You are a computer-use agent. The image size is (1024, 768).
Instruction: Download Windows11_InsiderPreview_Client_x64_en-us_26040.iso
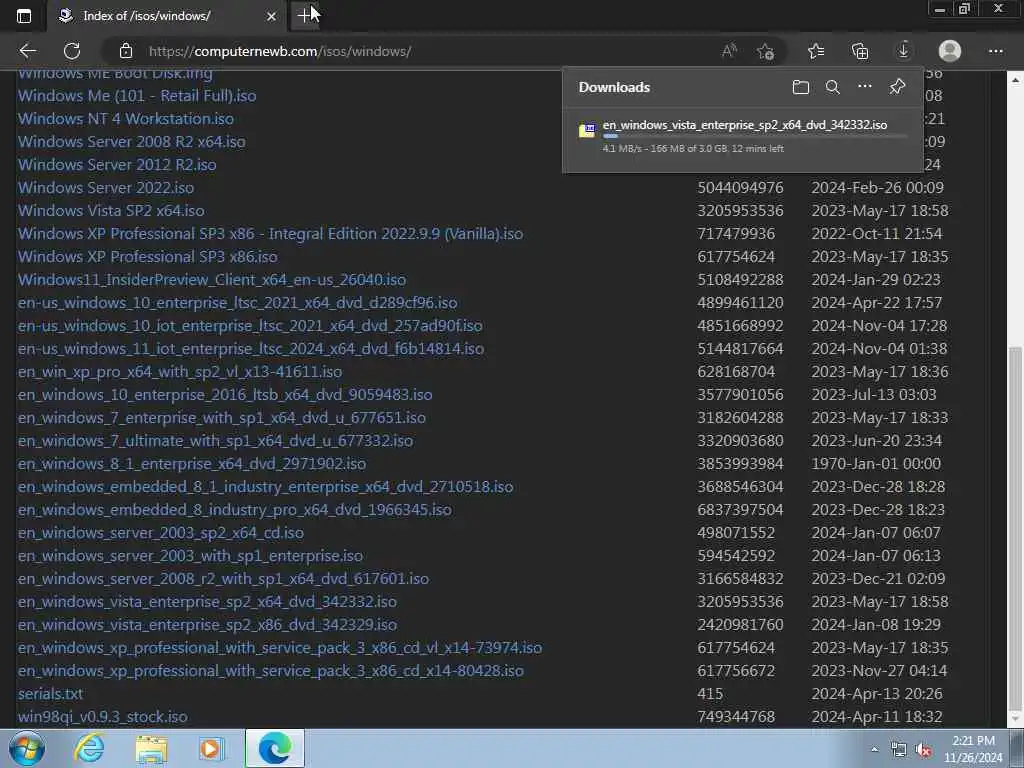pos(212,280)
